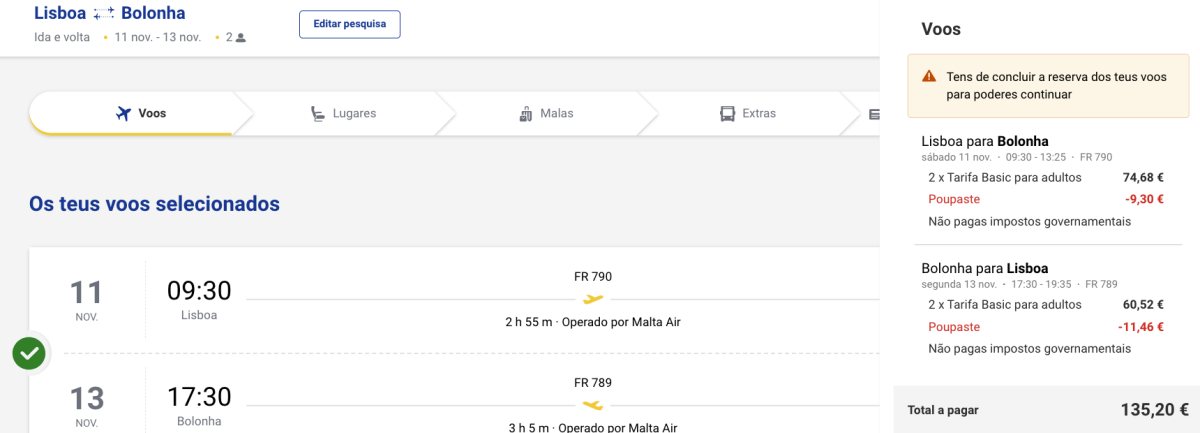Click the passenger count person icon
Screen dimensions: 1200x433
[241, 38]
